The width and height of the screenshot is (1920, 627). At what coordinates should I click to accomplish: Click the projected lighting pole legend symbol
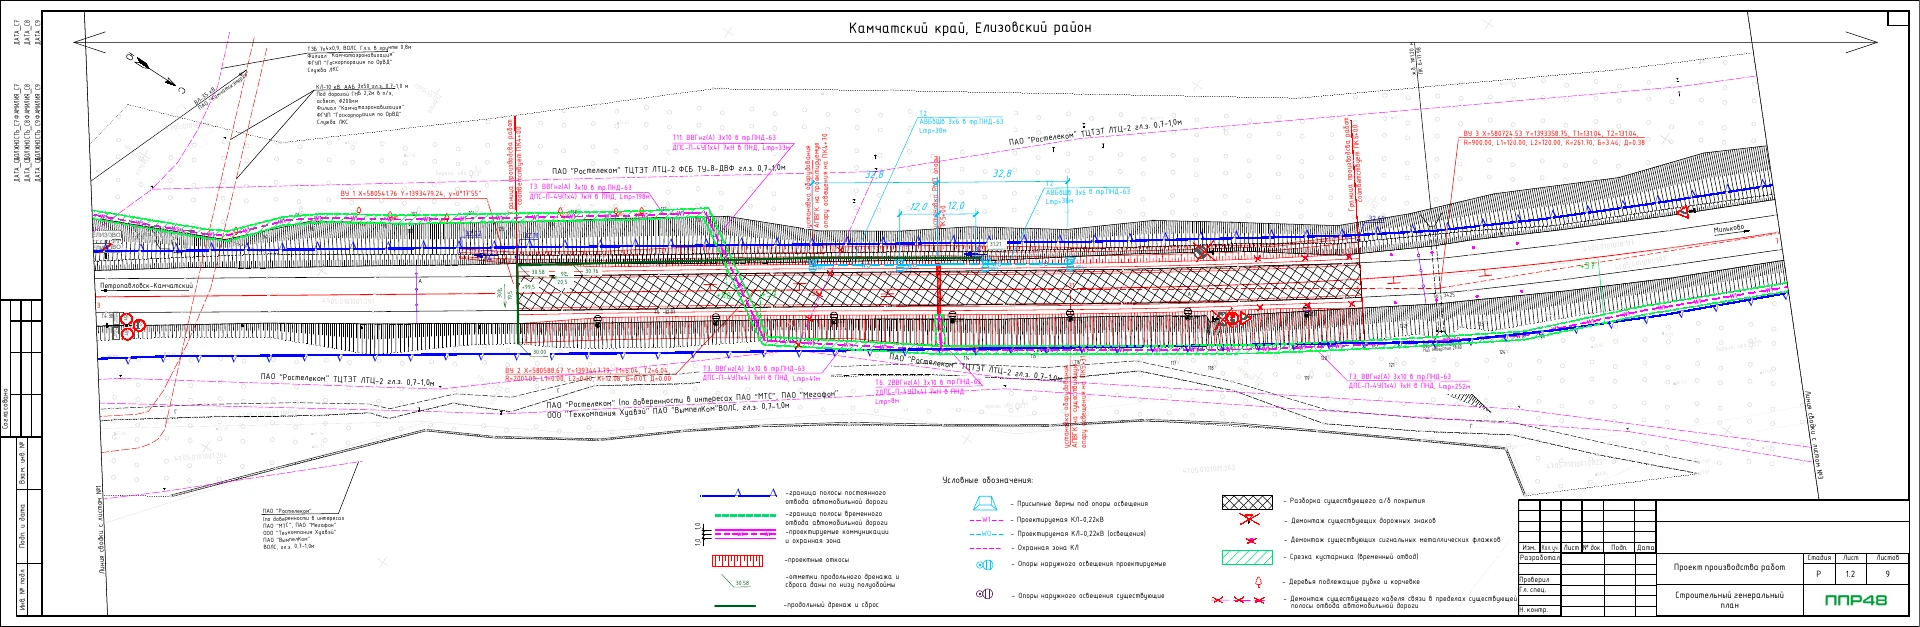click(984, 565)
